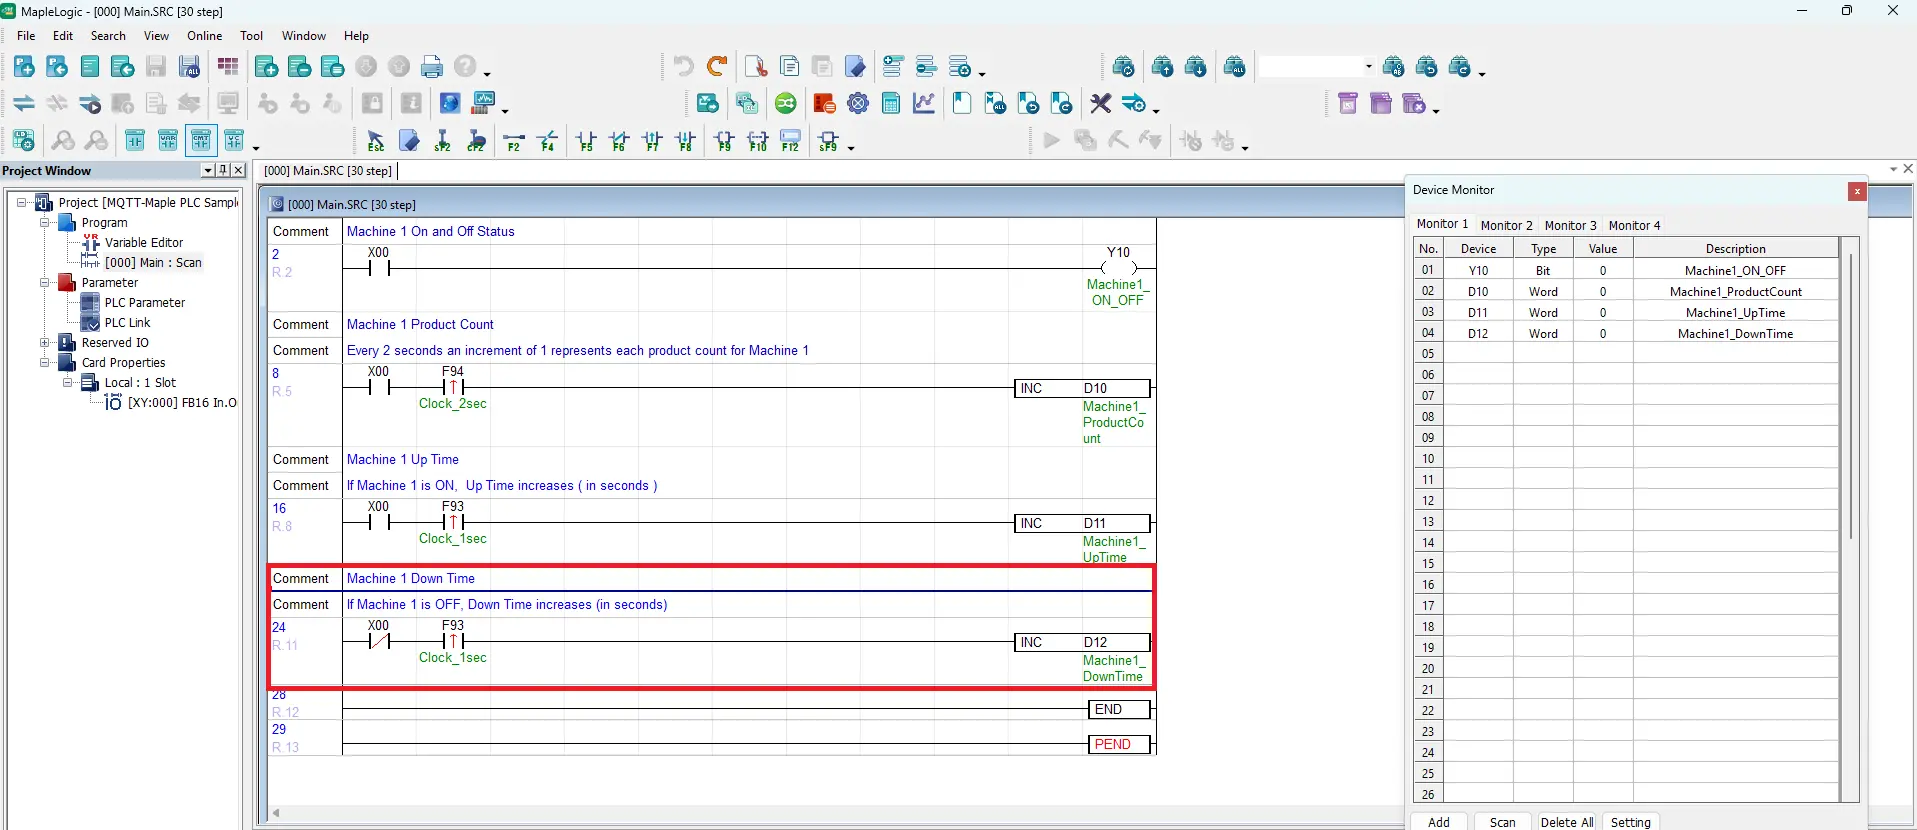Click the Print icon in the toolbar
Screen dimensions: 1917x830
click(x=432, y=67)
